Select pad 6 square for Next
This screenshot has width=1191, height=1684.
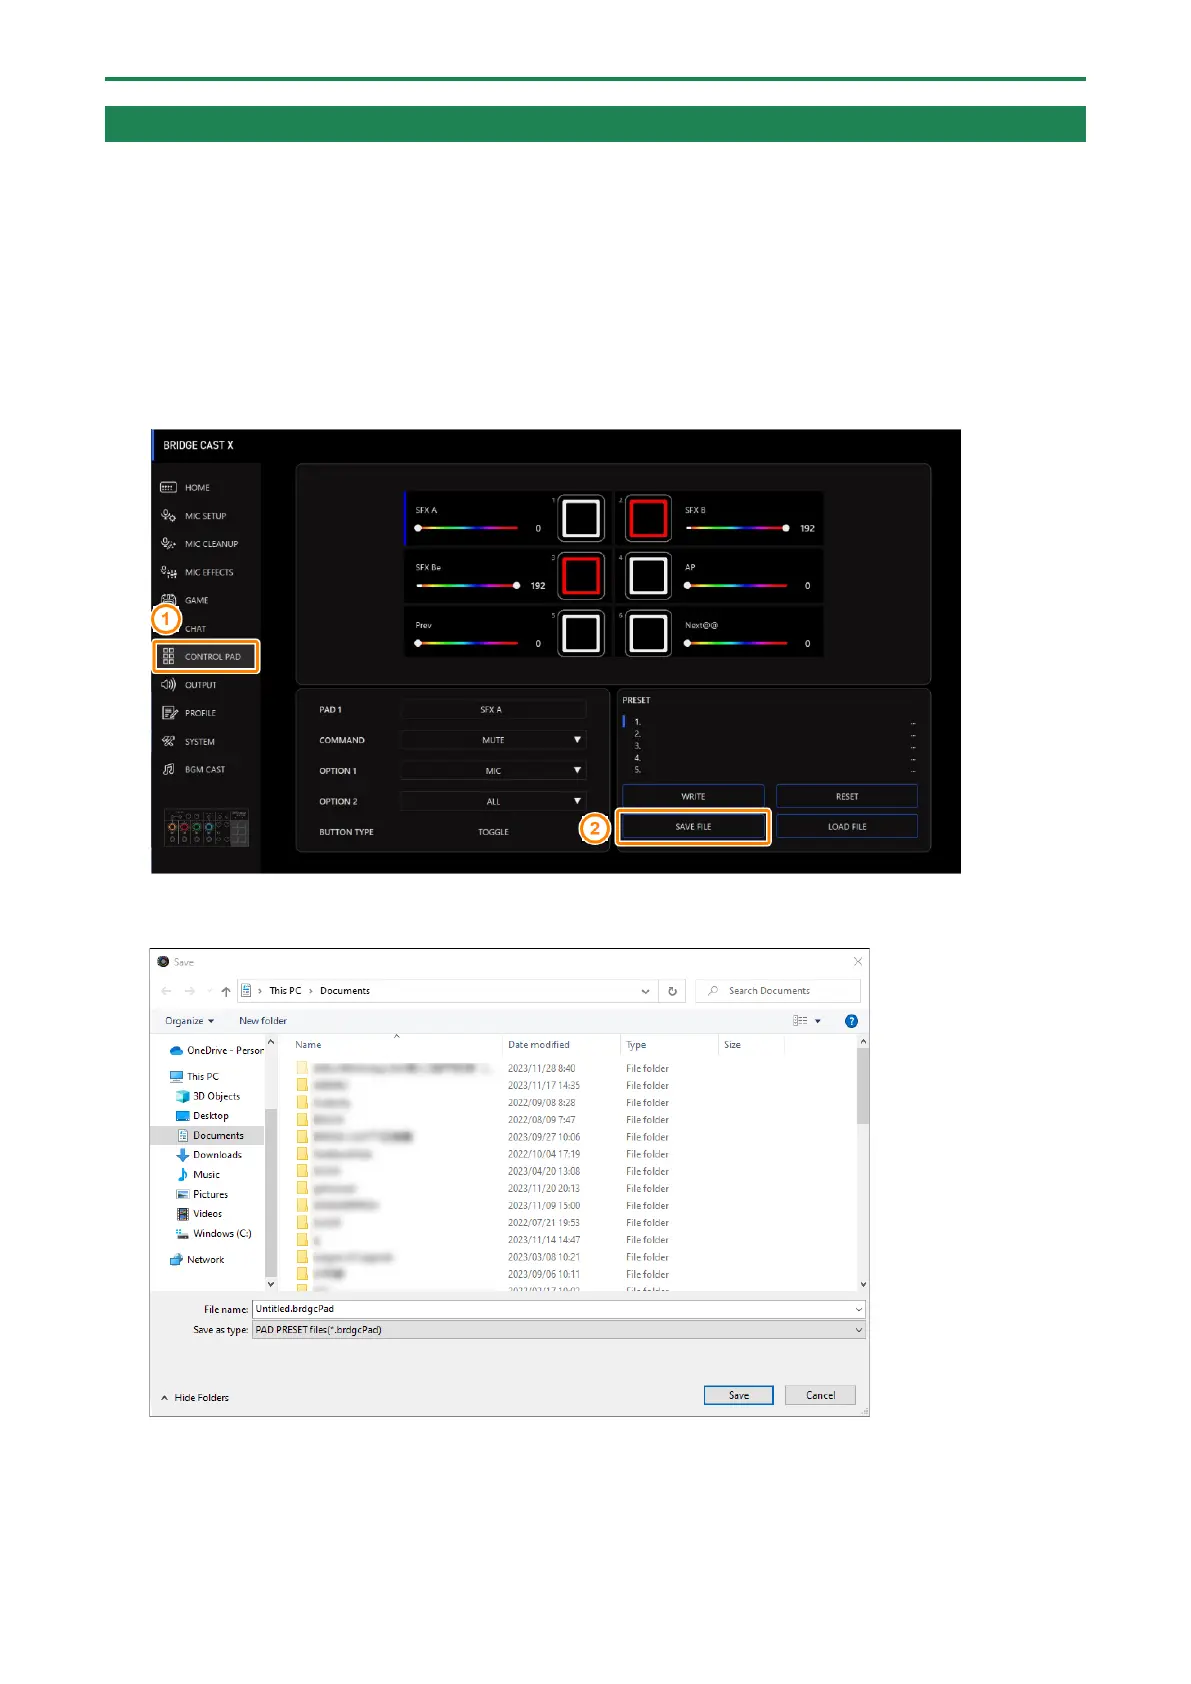tap(648, 634)
